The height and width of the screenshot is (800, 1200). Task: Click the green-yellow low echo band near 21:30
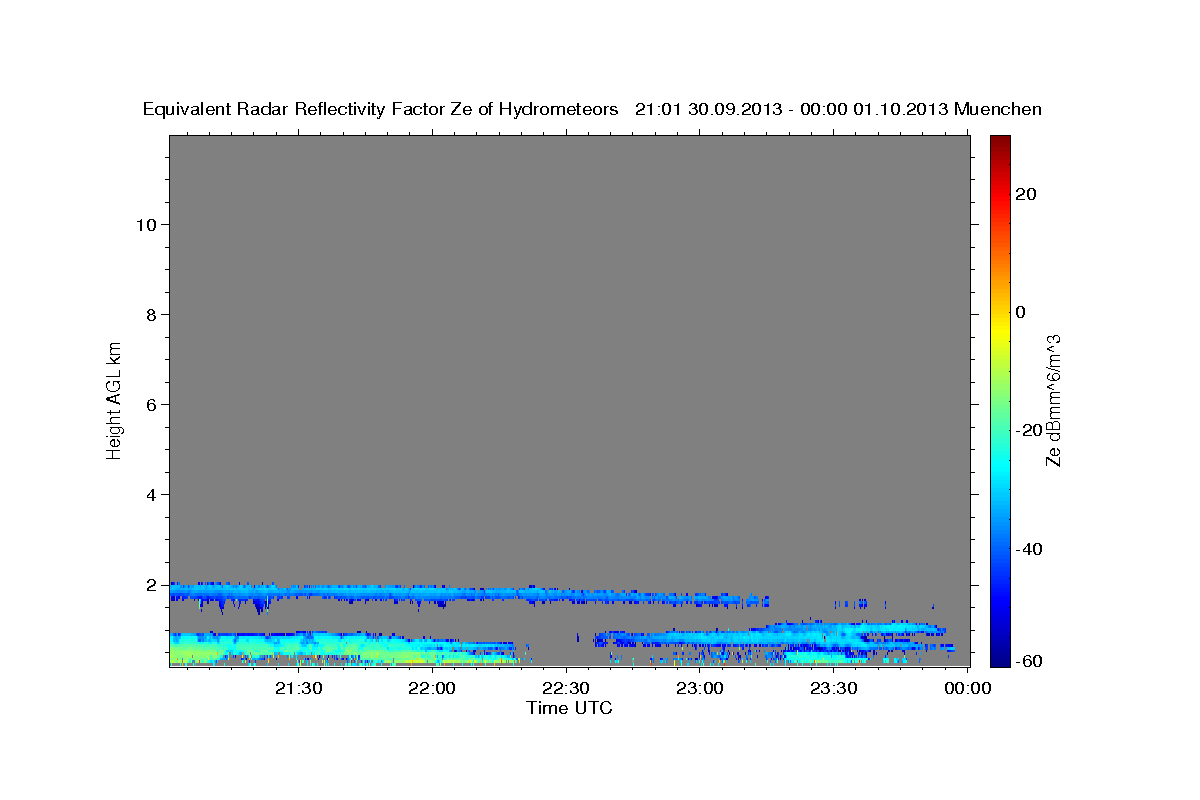[x=298, y=652]
